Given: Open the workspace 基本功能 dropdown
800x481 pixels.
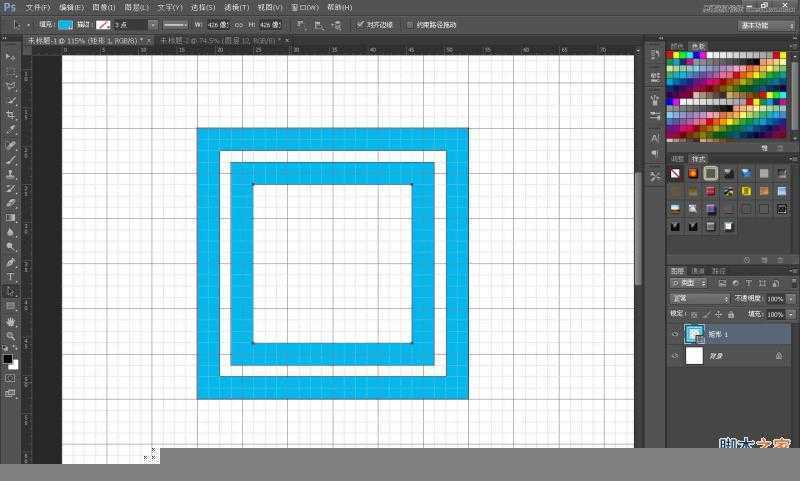Looking at the screenshot, I should pyautogui.click(x=766, y=25).
